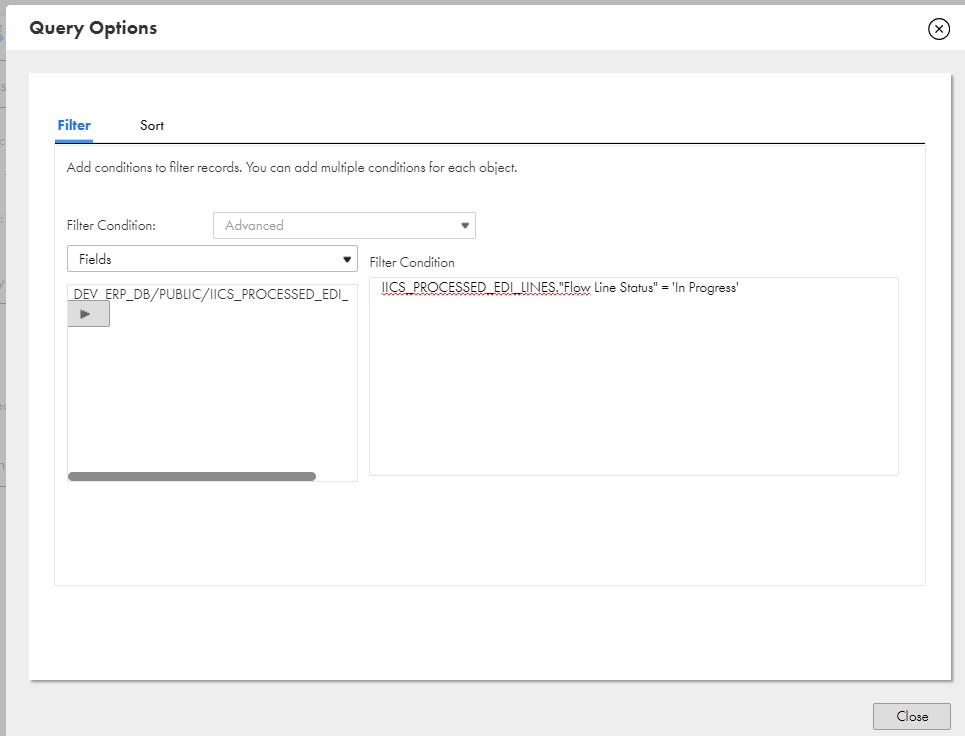
Task: Click the Filter Condition heading above the expression box
Action: (x=412, y=262)
